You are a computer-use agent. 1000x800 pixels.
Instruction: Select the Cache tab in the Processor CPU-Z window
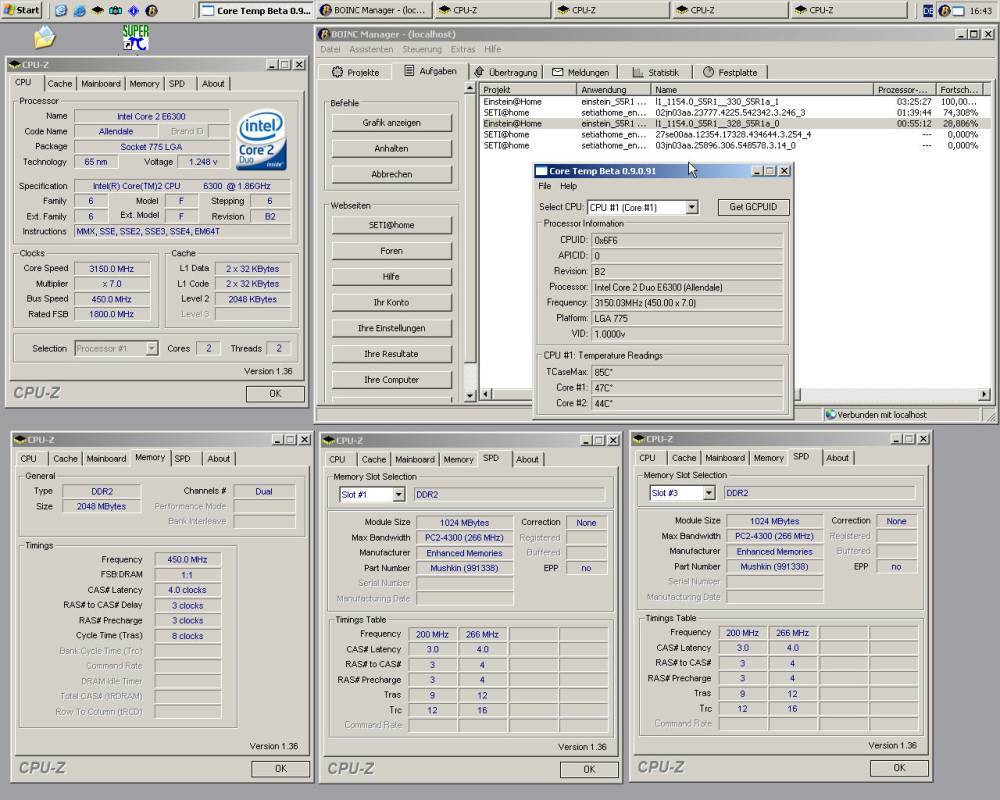pyautogui.click(x=60, y=84)
